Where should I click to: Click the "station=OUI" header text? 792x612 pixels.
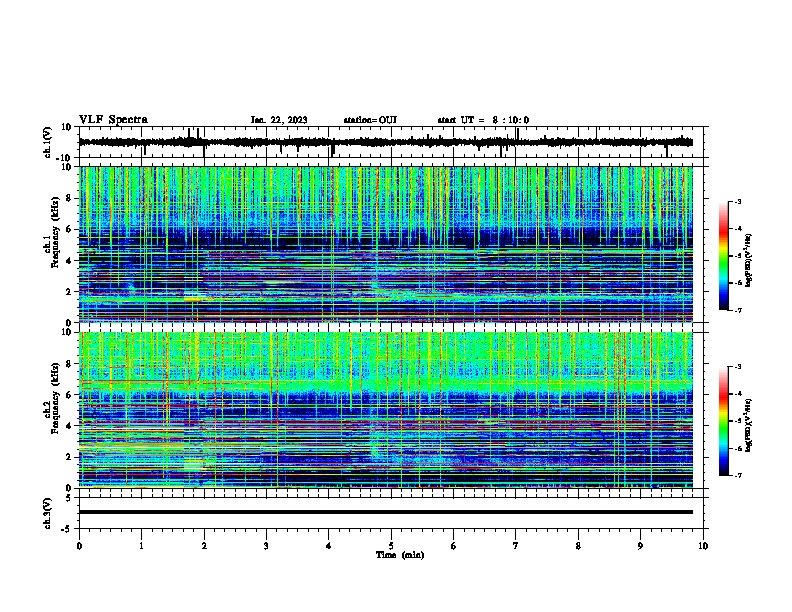click(370, 120)
